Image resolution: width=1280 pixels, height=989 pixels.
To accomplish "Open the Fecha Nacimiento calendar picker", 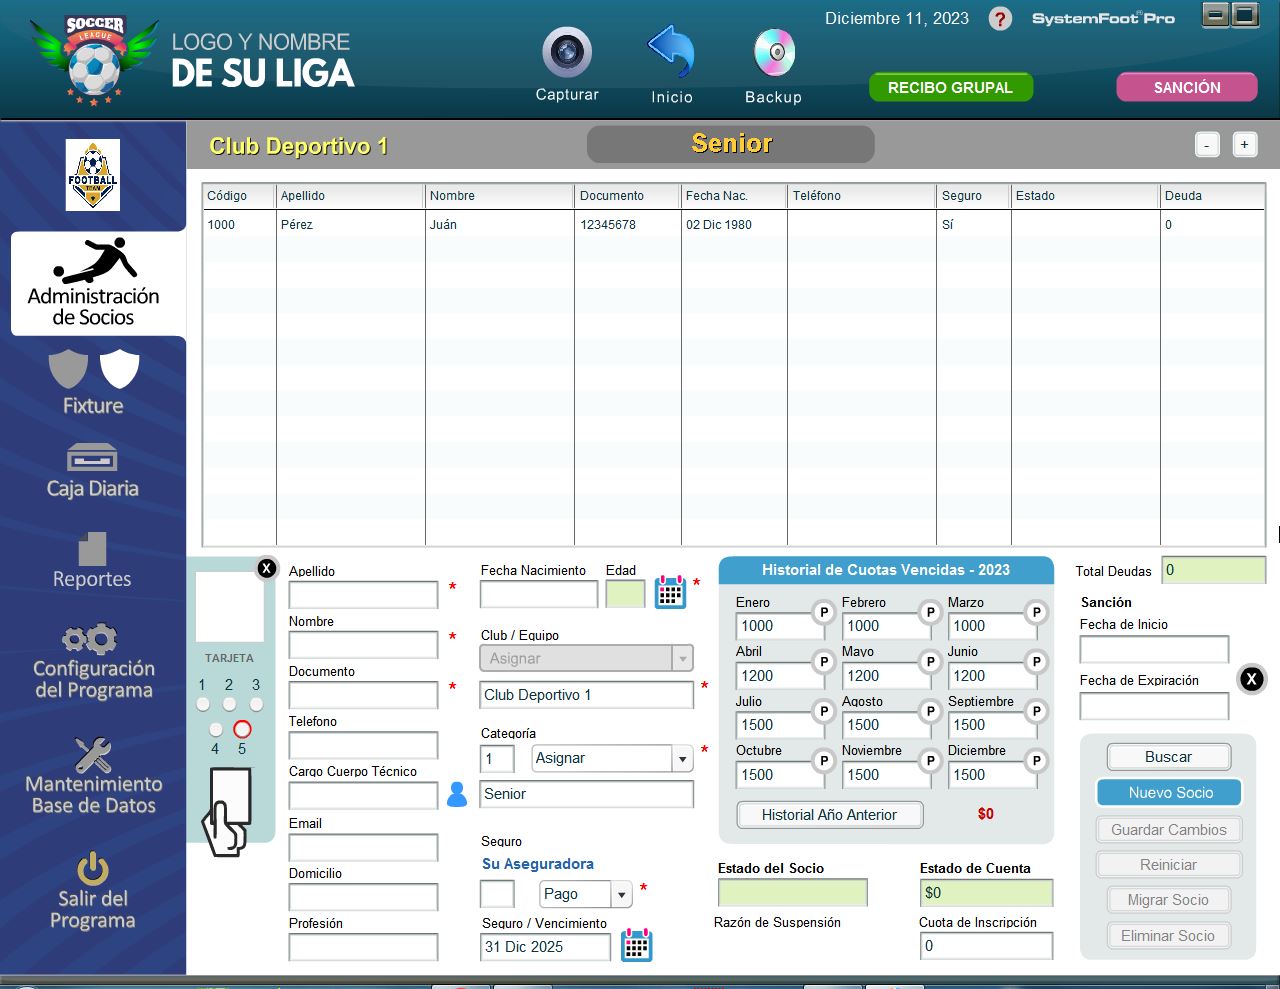I will 670,592.
